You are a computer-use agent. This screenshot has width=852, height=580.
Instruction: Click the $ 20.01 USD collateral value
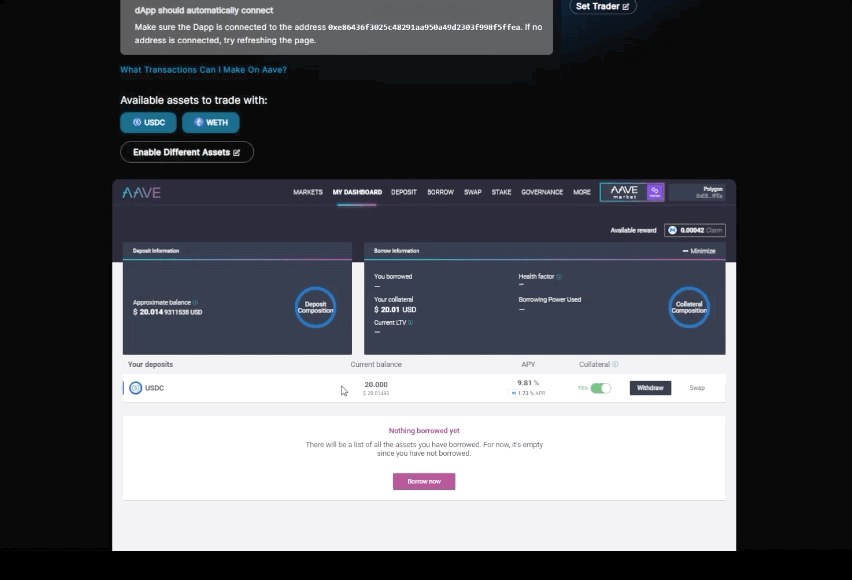tap(395, 310)
